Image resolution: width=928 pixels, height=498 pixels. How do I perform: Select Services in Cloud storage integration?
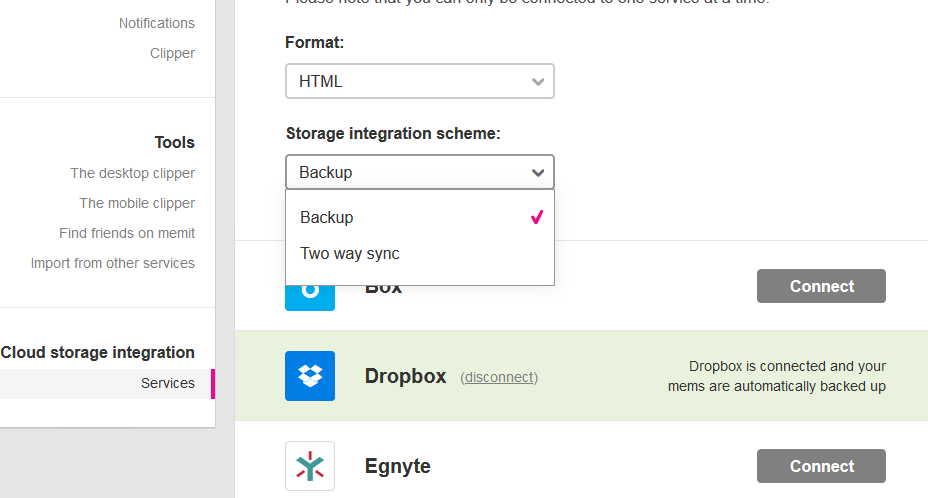point(167,383)
